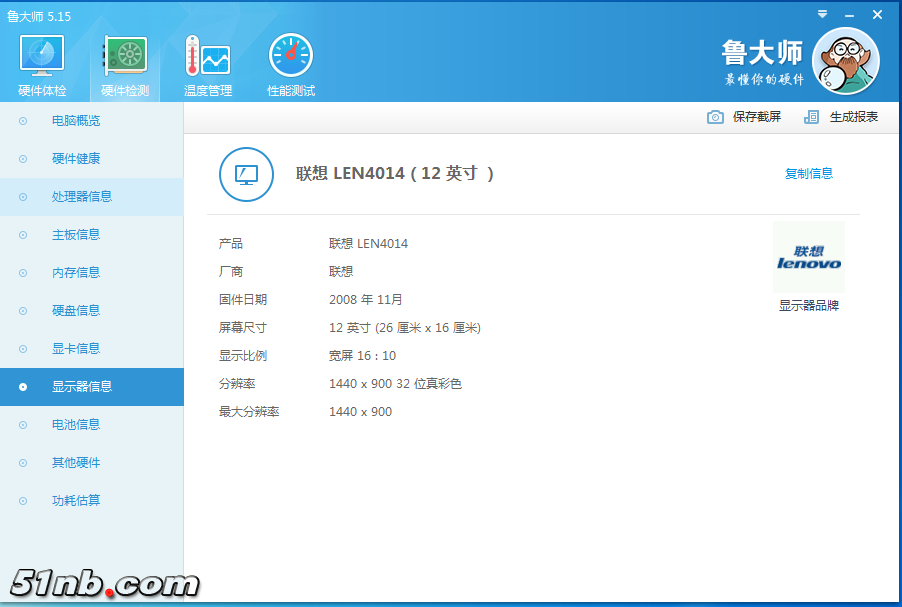Click the 鲁大师 mascot avatar
Image resolution: width=902 pixels, height=607 pixels.
(845, 61)
